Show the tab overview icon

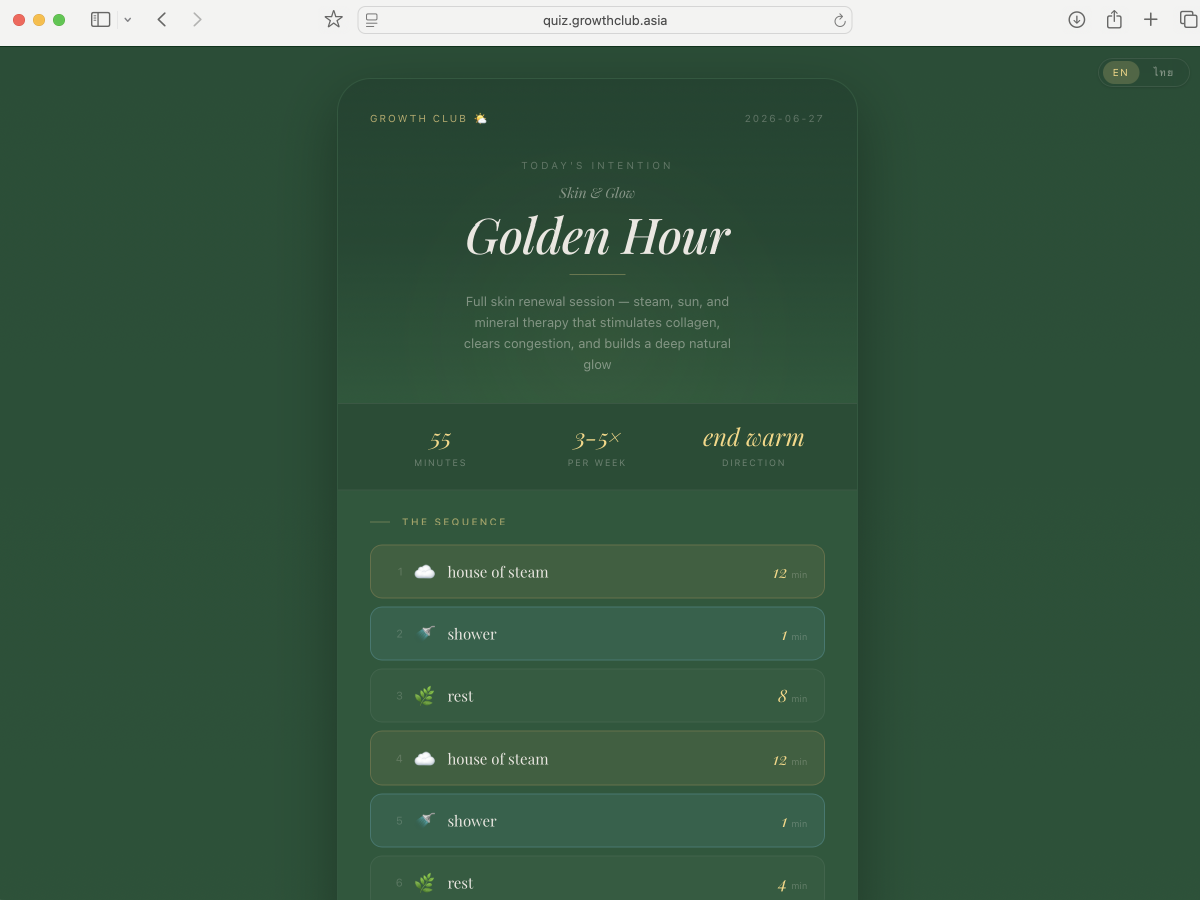click(x=1188, y=19)
